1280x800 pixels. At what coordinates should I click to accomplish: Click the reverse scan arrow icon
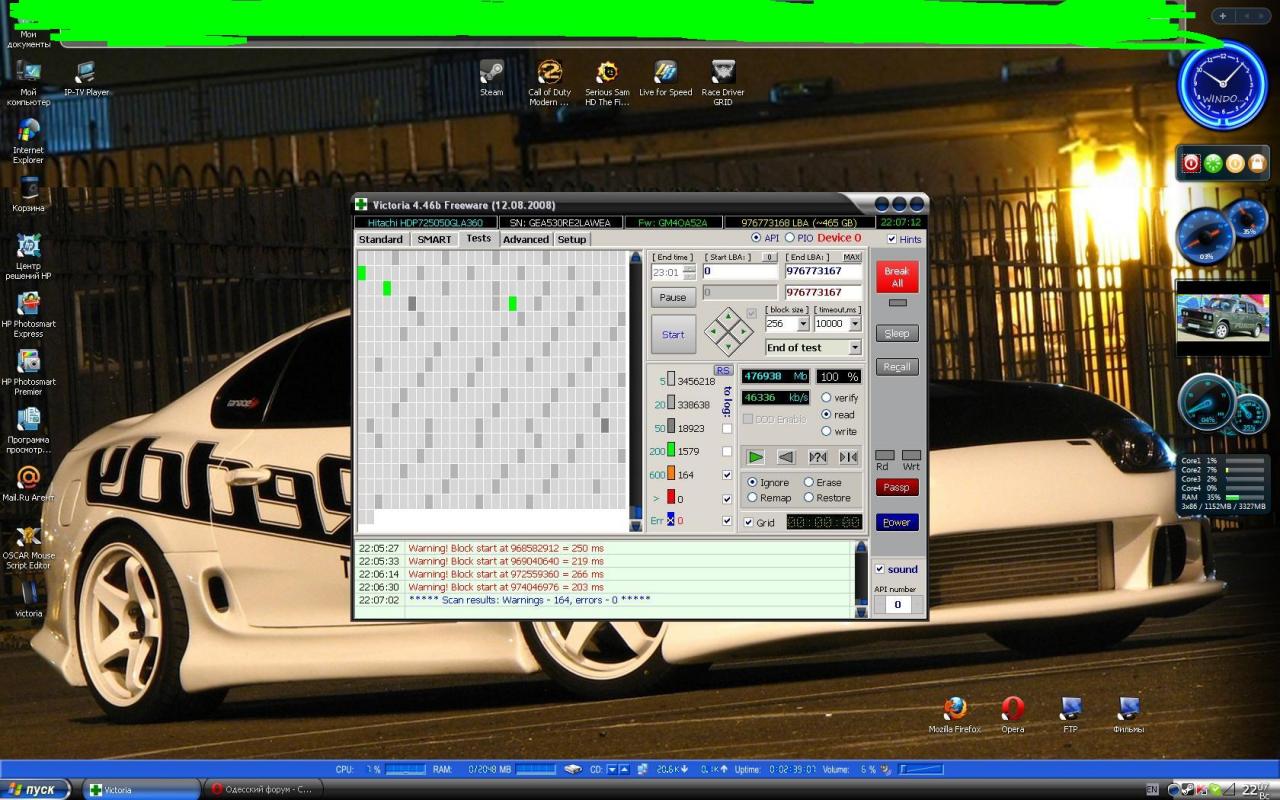tap(786, 457)
